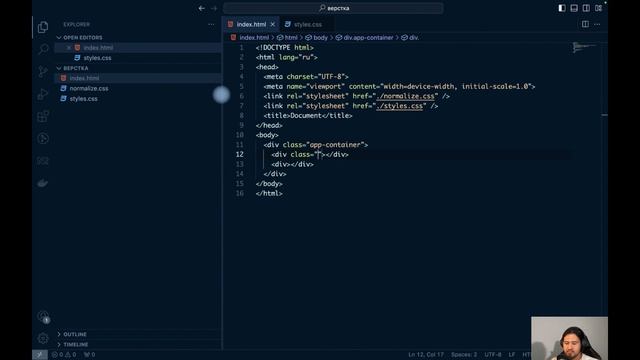Click the верстка command center search box
The image size is (640, 360).
(333, 8)
